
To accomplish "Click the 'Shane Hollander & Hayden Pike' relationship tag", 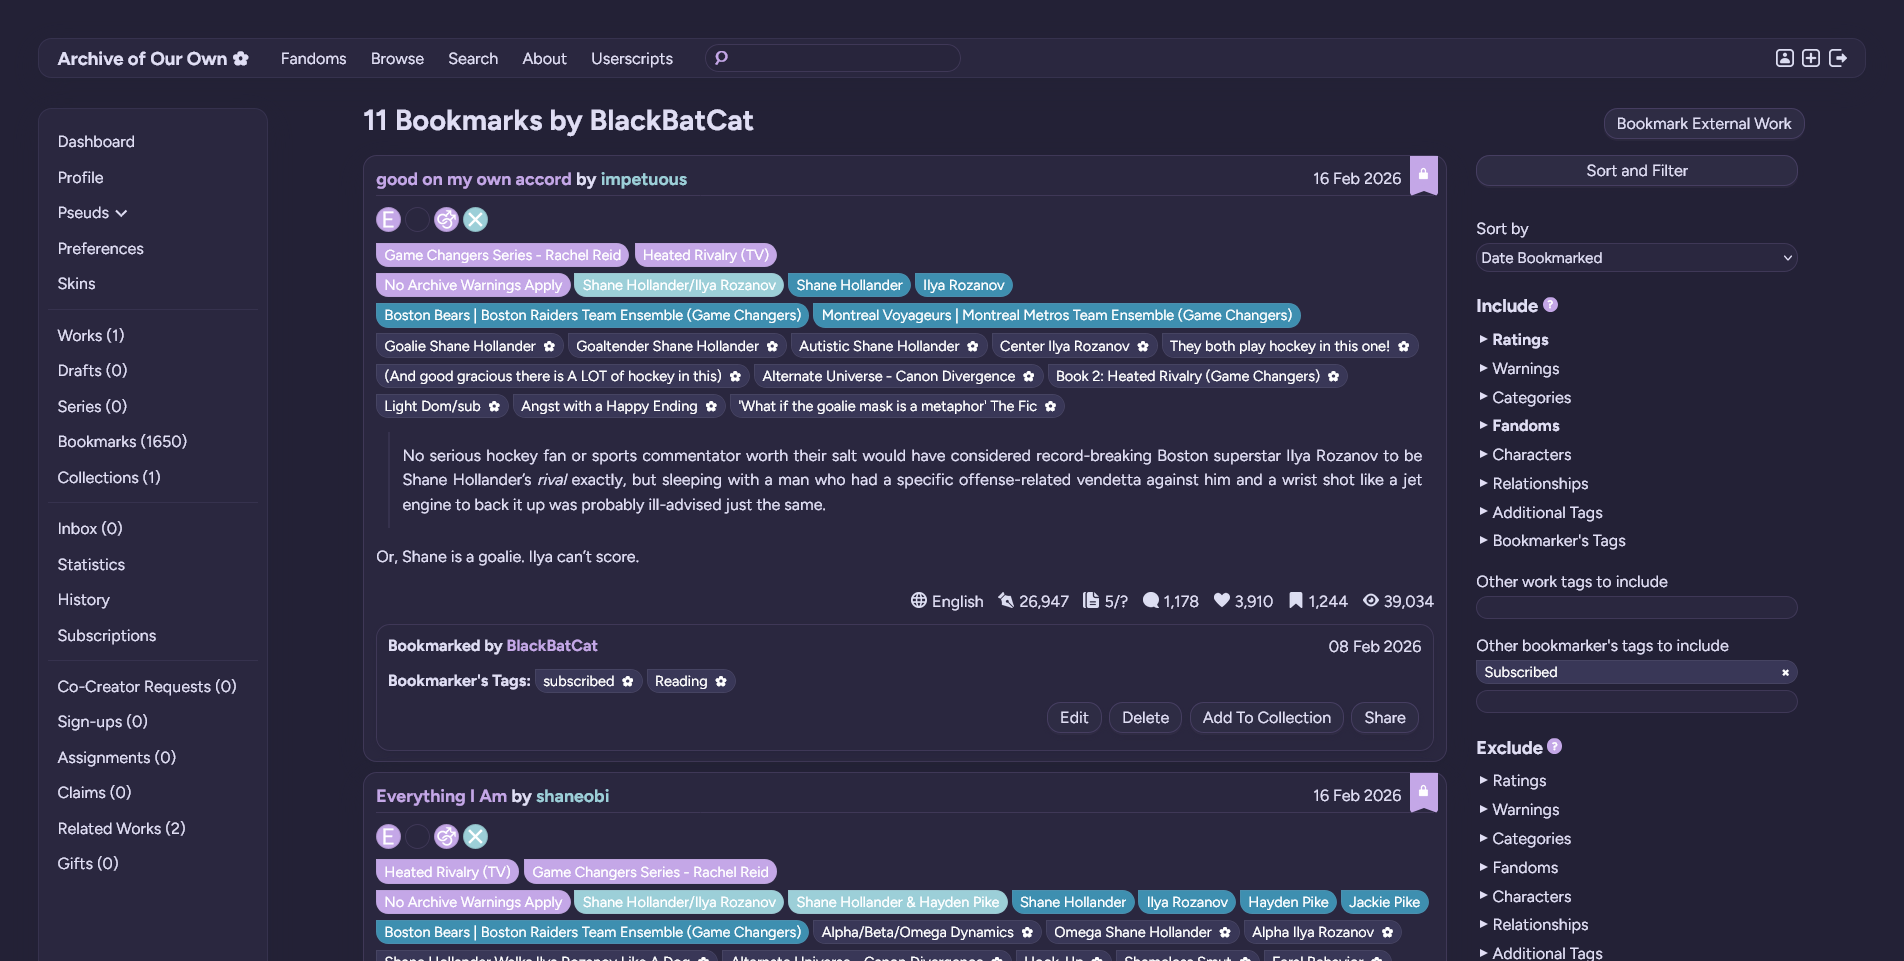I will (897, 902).
